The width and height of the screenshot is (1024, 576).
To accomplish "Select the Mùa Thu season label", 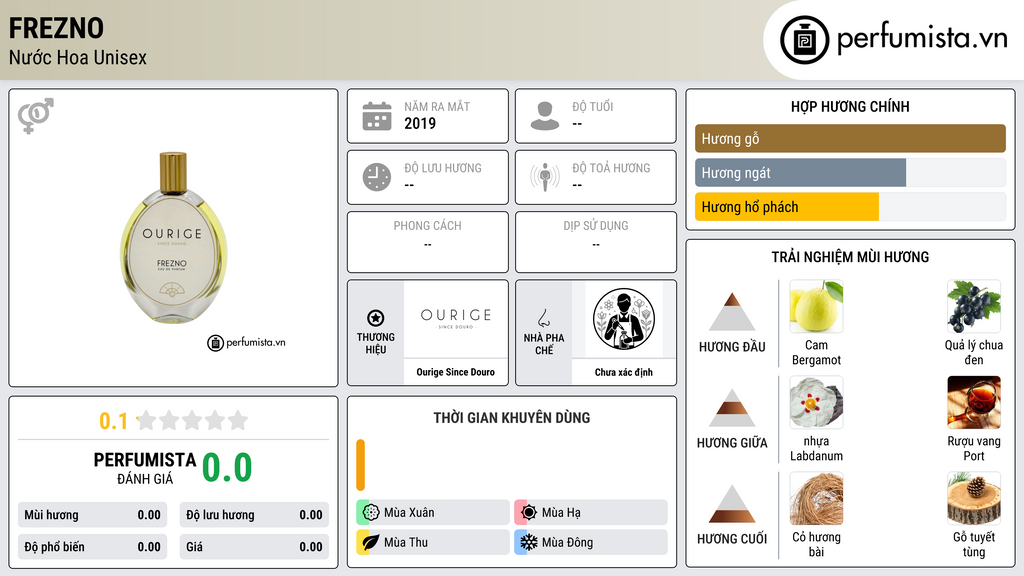I will pos(406,542).
